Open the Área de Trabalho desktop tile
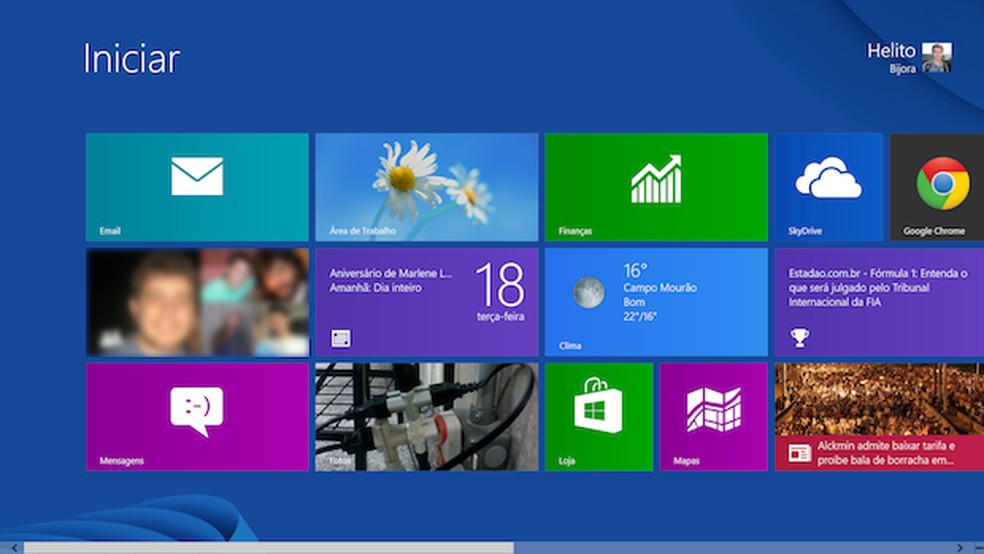The image size is (984, 554). click(x=426, y=187)
